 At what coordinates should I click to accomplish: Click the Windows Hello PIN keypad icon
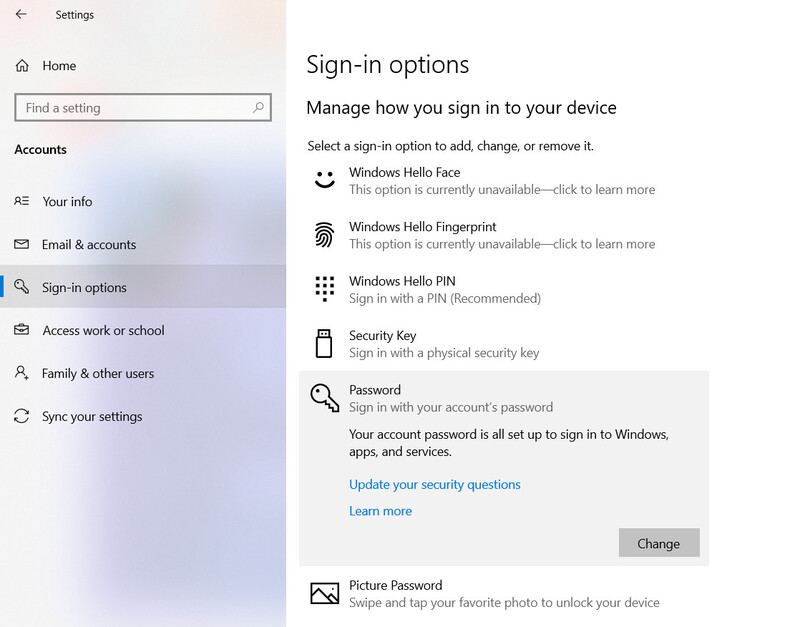tap(324, 289)
